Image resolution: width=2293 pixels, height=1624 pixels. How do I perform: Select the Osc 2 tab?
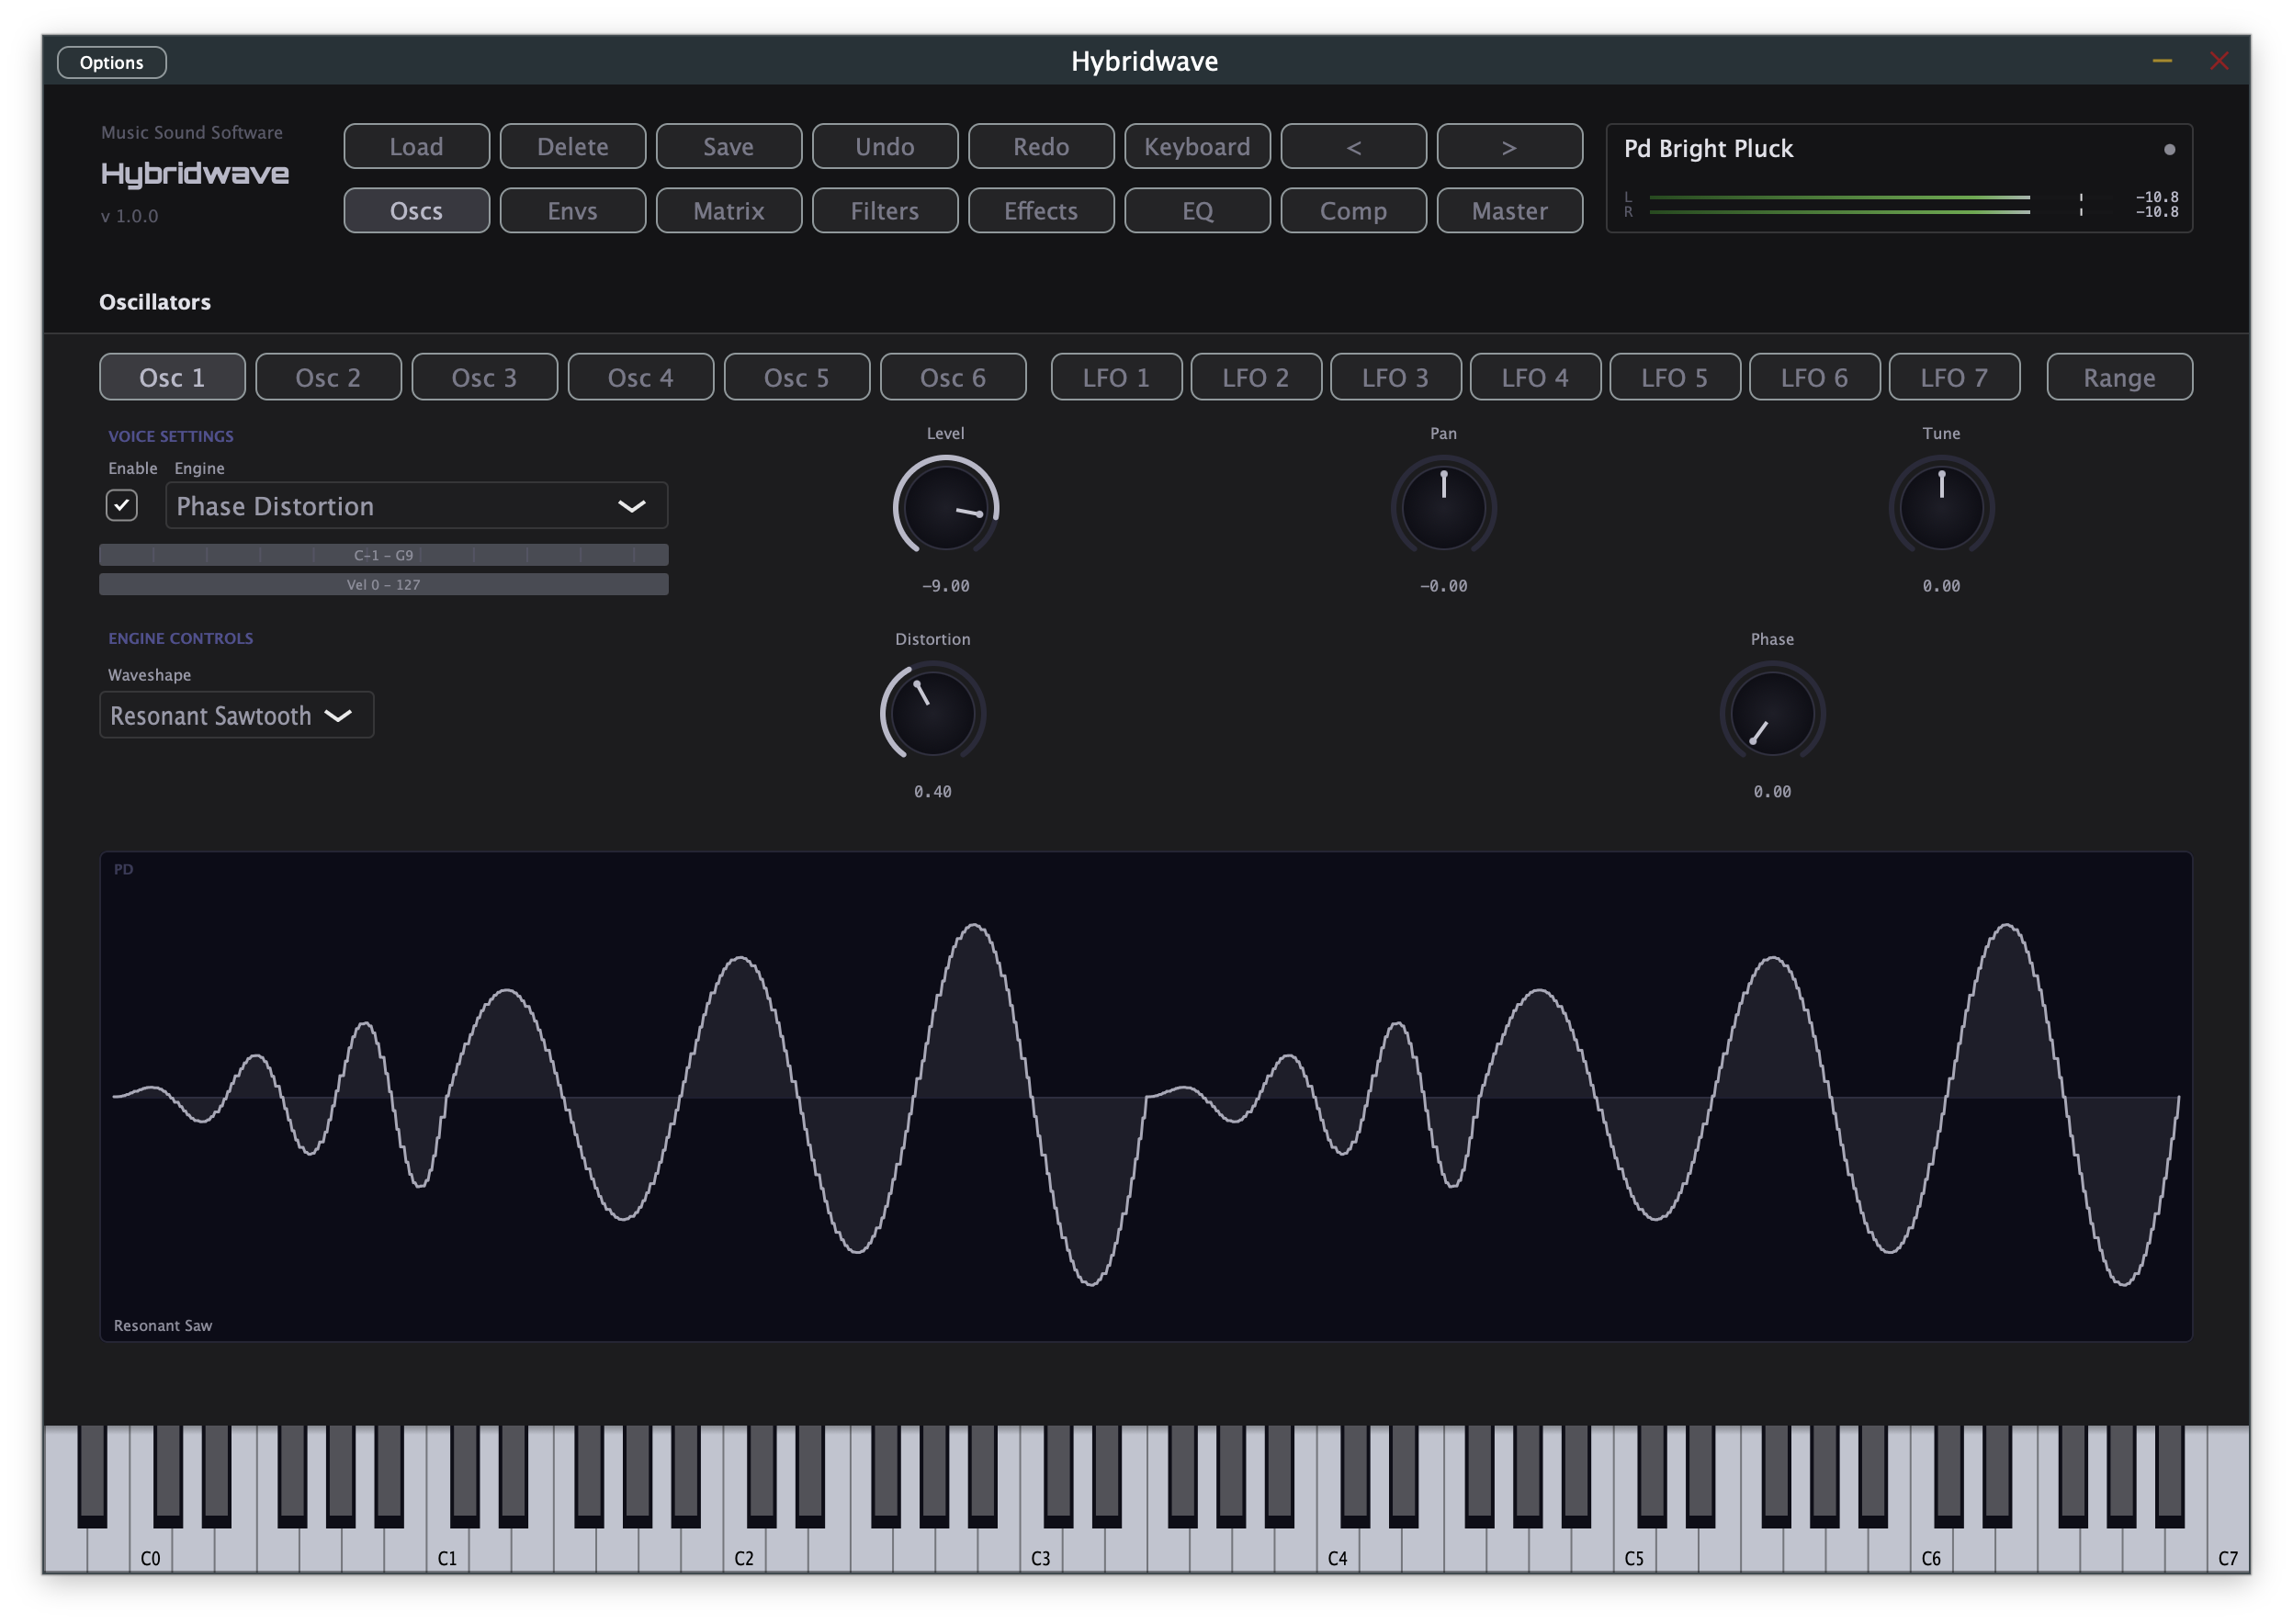tap(328, 377)
